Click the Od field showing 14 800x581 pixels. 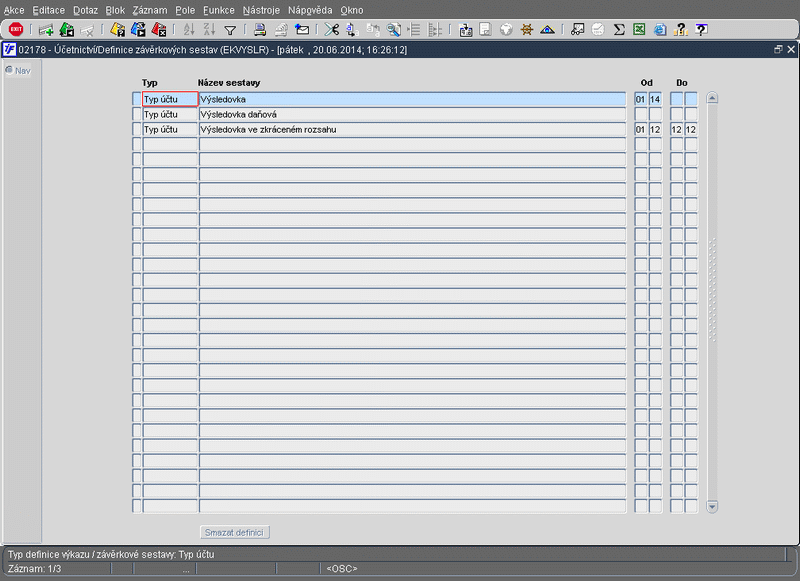655,99
